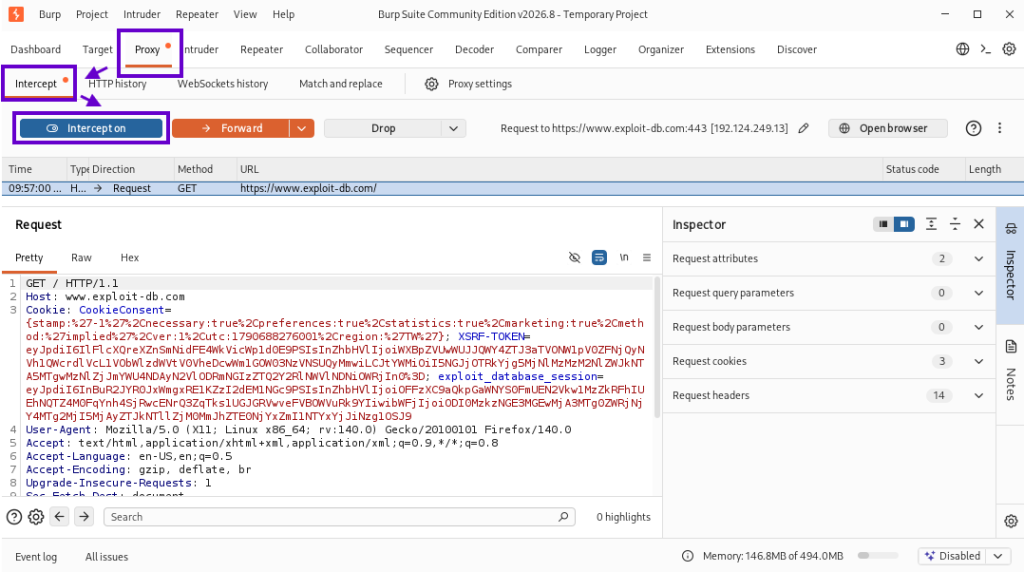Expand Request headers section
The height and width of the screenshot is (572, 1024).
point(978,395)
